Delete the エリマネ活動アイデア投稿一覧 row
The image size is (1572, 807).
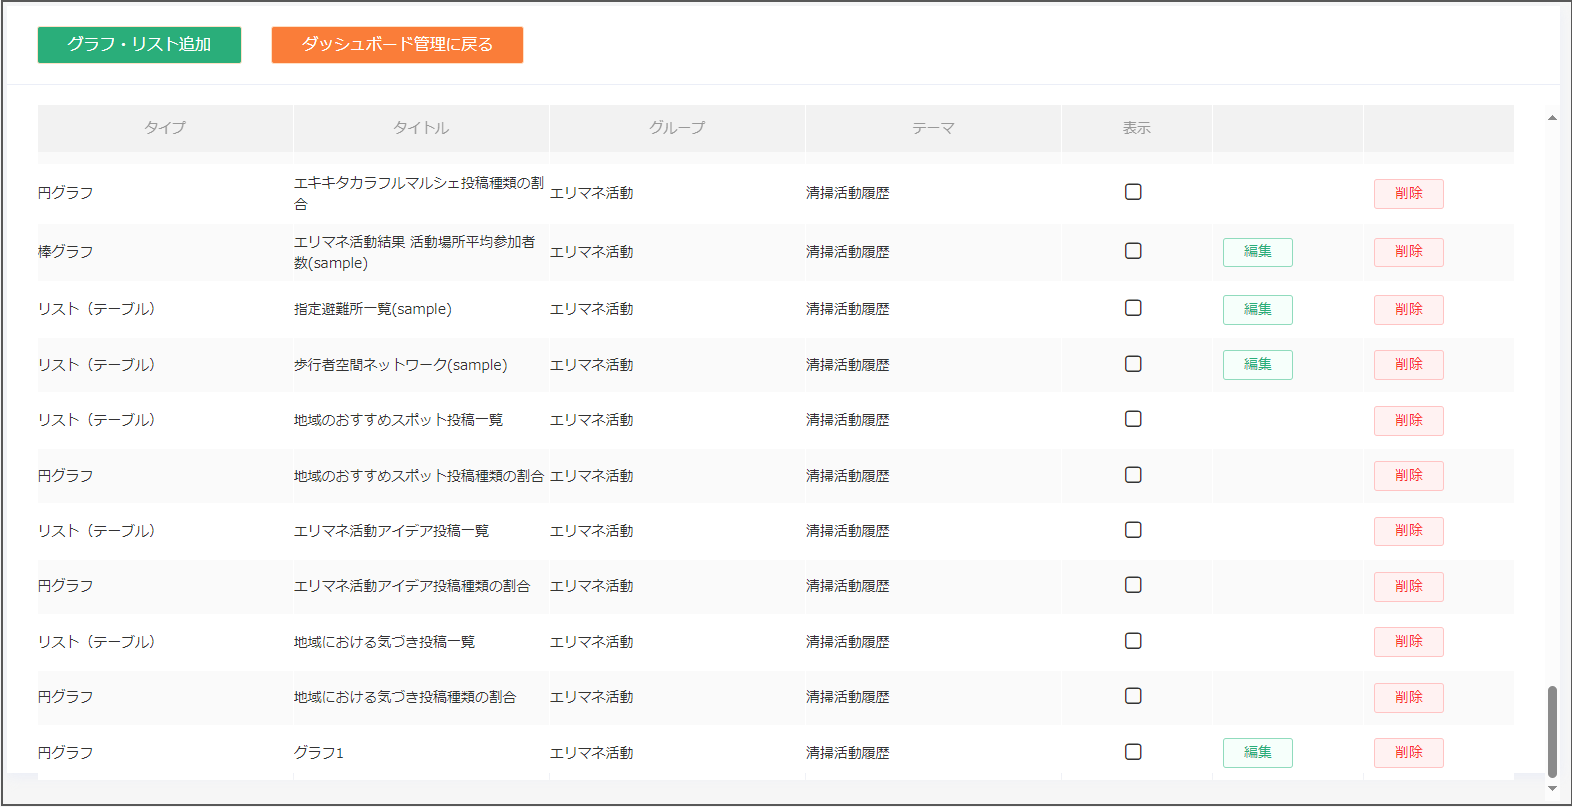pos(1409,531)
